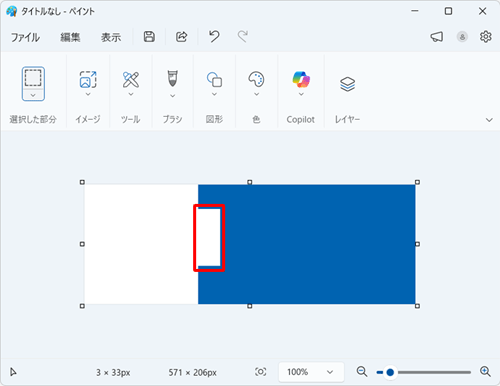This screenshot has width=500, height=386.
Task: Open the ファイル menu
Action: tap(25, 37)
